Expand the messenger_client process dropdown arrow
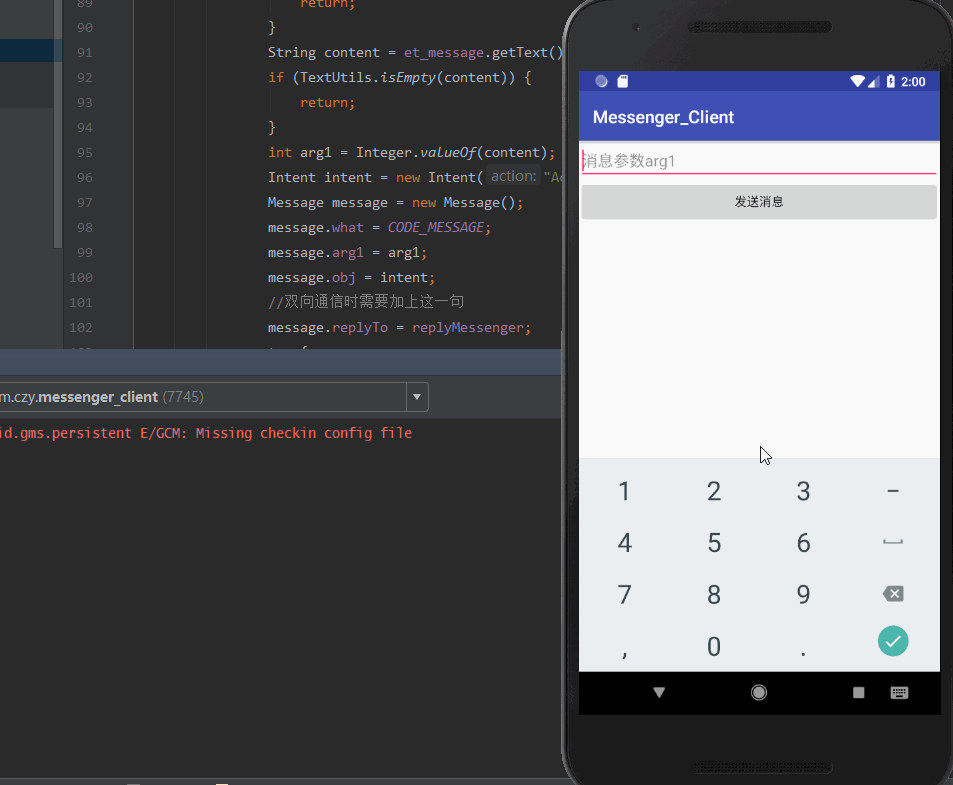This screenshot has width=953, height=785. 417,397
